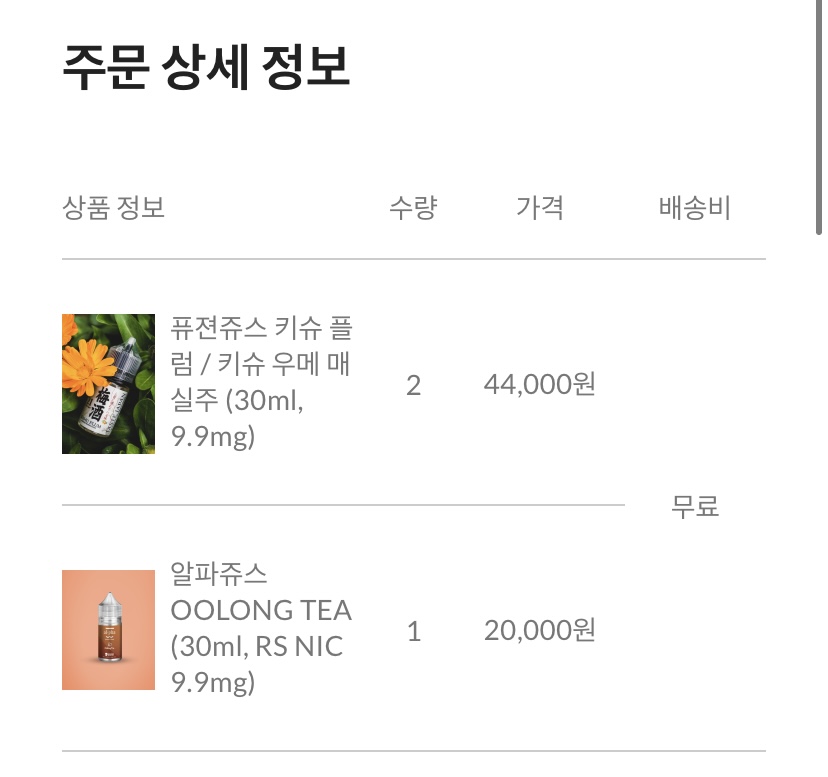Click the 가격 column header
Image resolution: width=828 pixels, height=777 pixels.
click(540, 208)
